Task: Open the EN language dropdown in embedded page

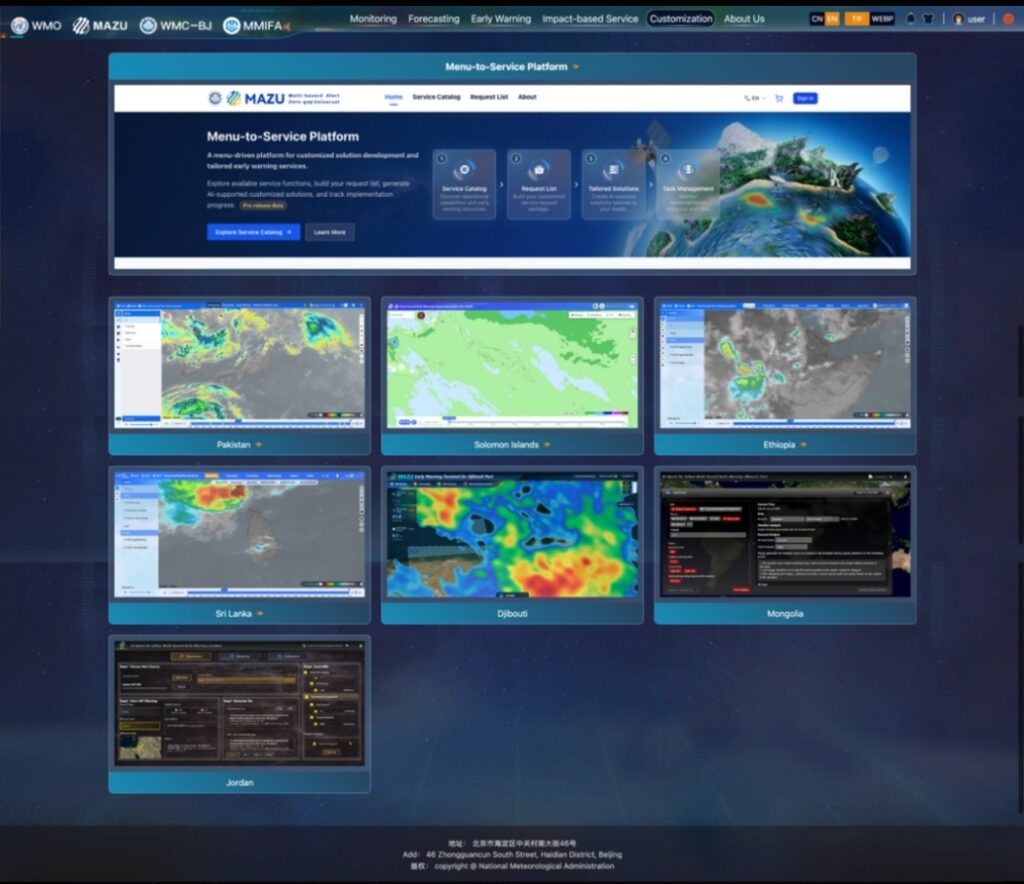Action: coord(754,99)
